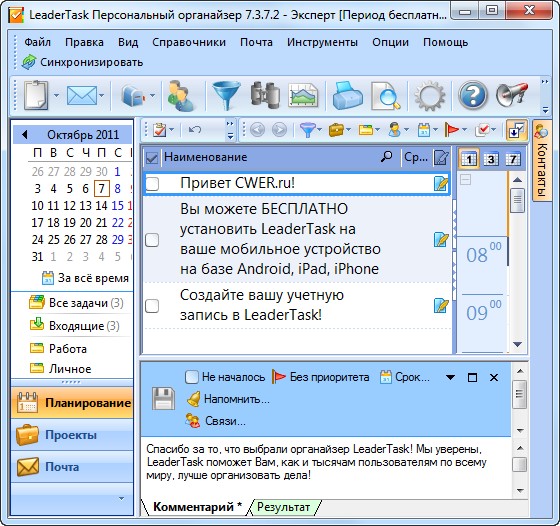The width and height of the screenshot is (560, 526).
Task: Open note icon for Привет CWER.ru! task
Action: click(x=441, y=184)
